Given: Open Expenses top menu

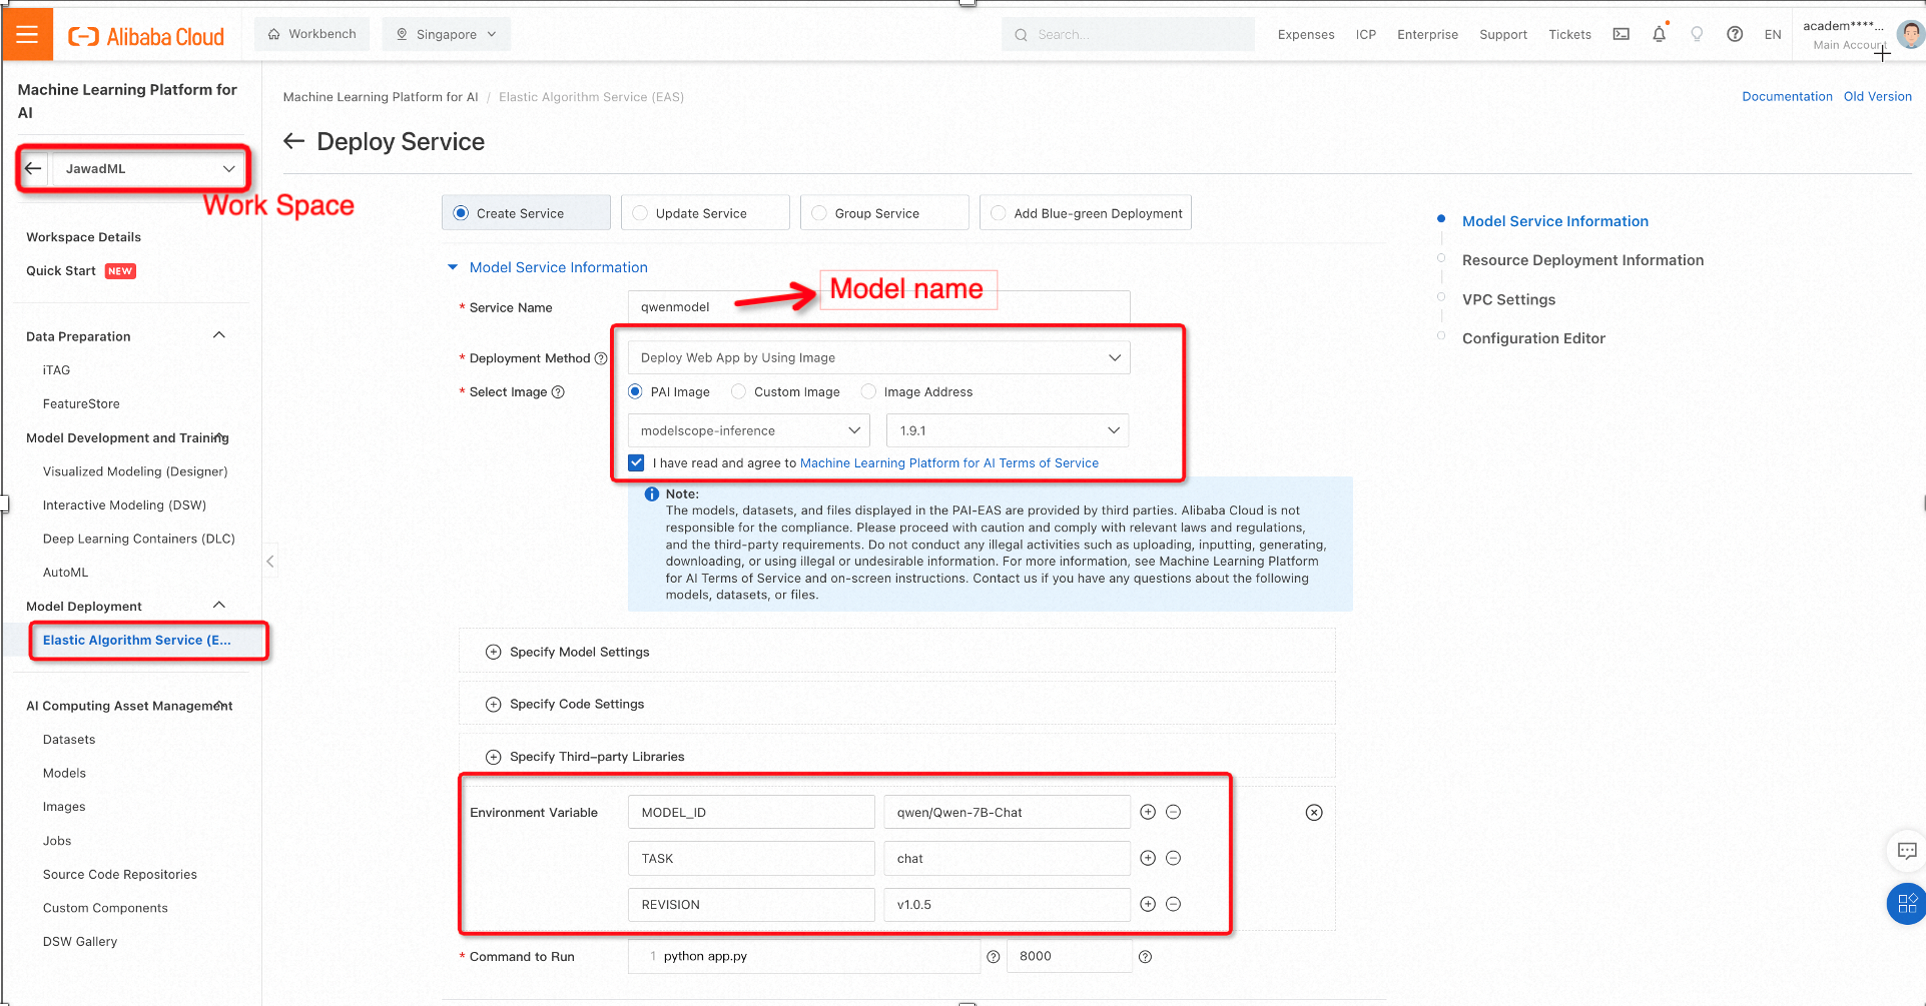Looking at the screenshot, I should (x=1306, y=34).
